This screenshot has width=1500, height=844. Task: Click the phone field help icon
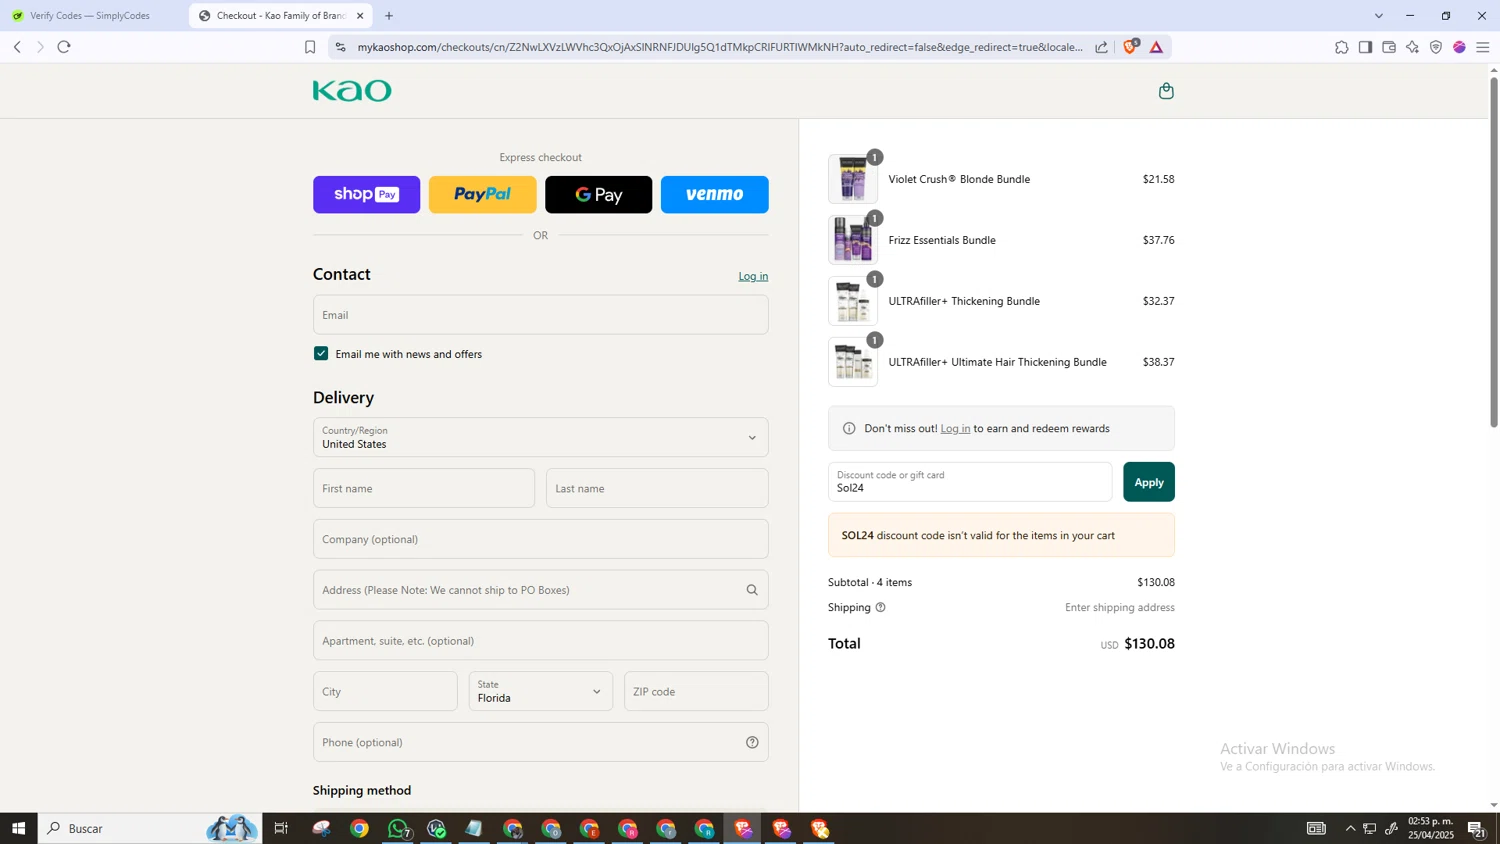coord(752,742)
